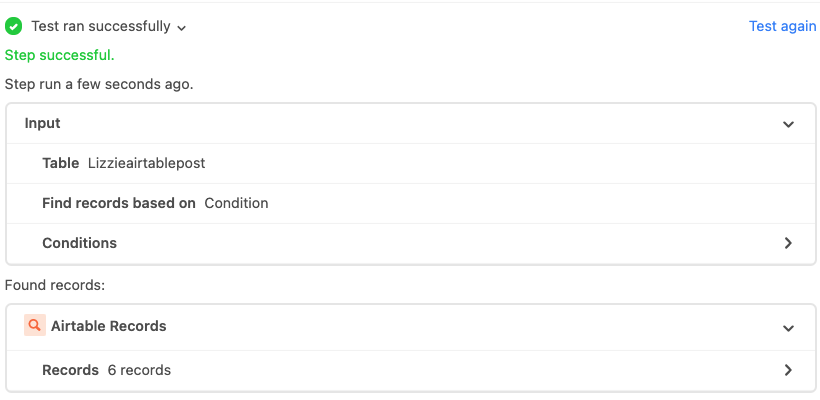Click the Found records label

(x=55, y=285)
